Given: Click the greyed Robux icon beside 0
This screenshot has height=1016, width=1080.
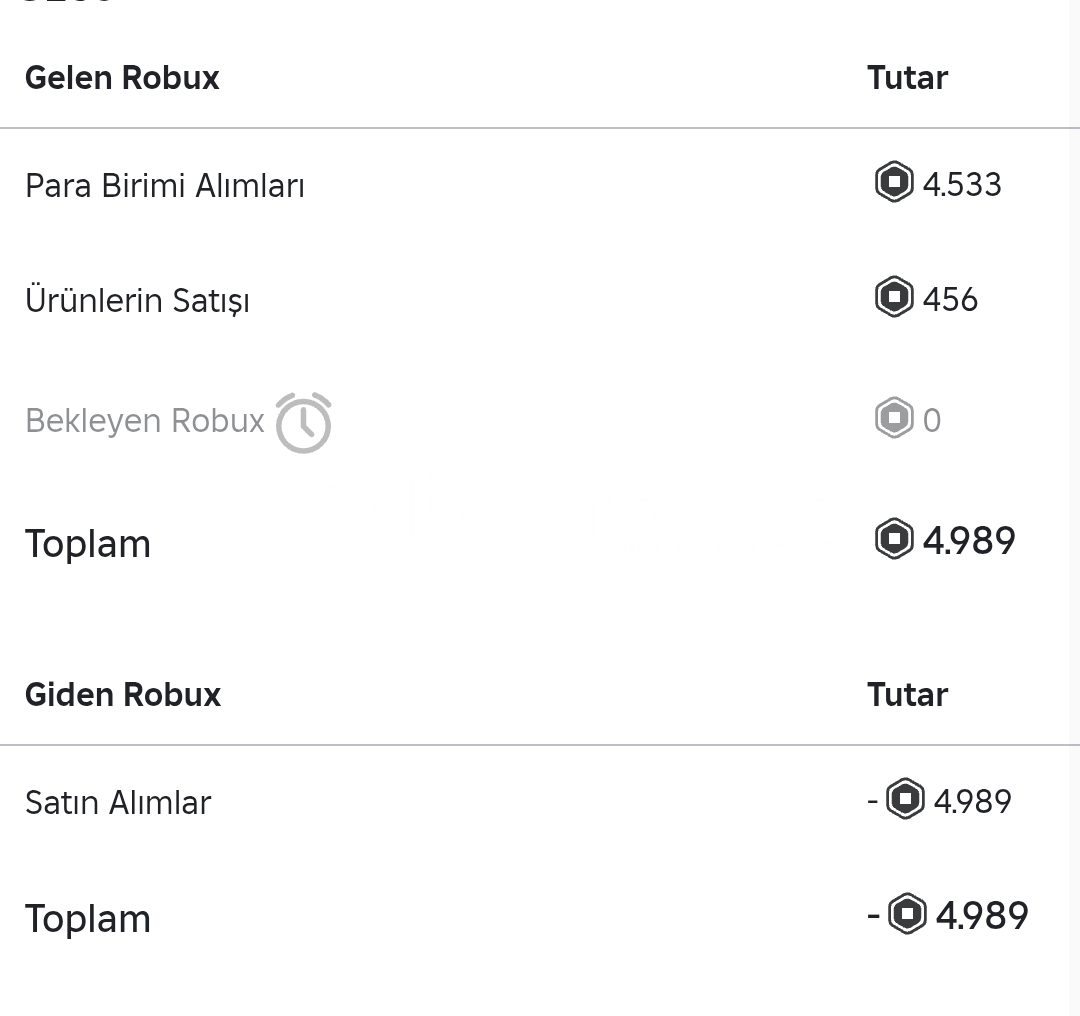Looking at the screenshot, I should (x=894, y=417).
